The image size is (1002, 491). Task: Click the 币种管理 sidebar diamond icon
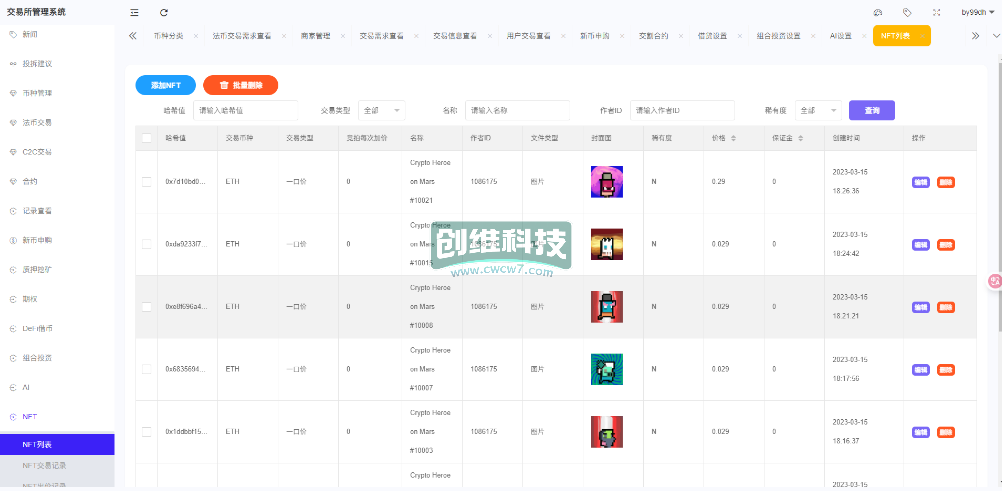tap(13, 93)
